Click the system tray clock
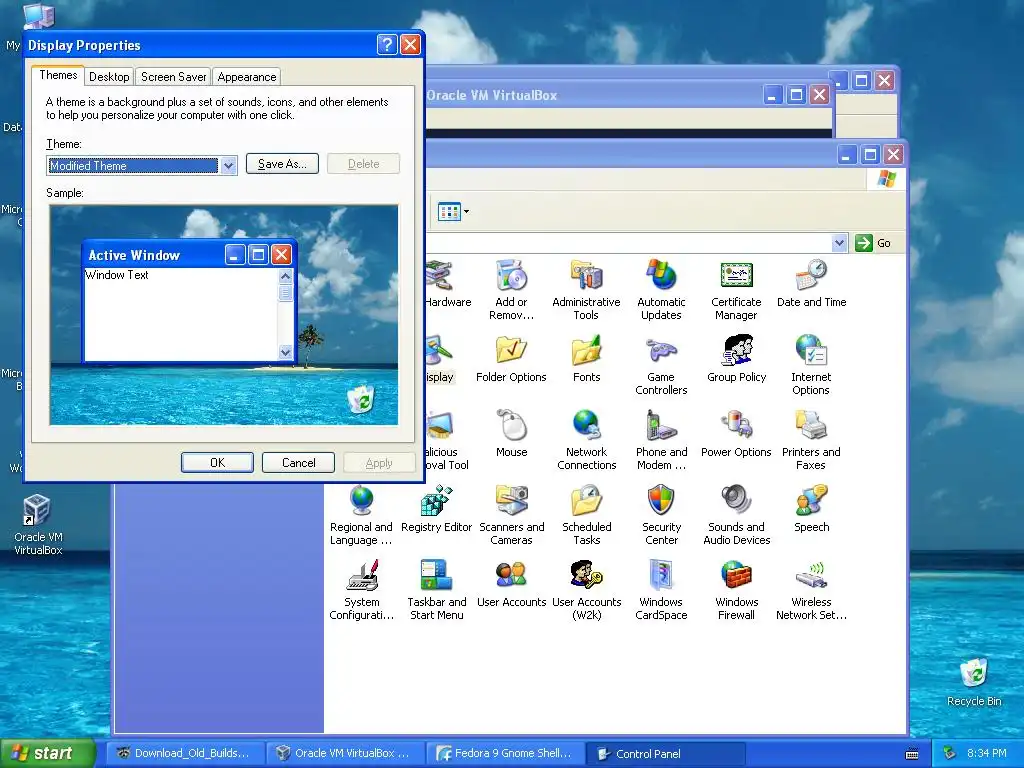Screen dimensions: 1024x768 (x=986, y=753)
